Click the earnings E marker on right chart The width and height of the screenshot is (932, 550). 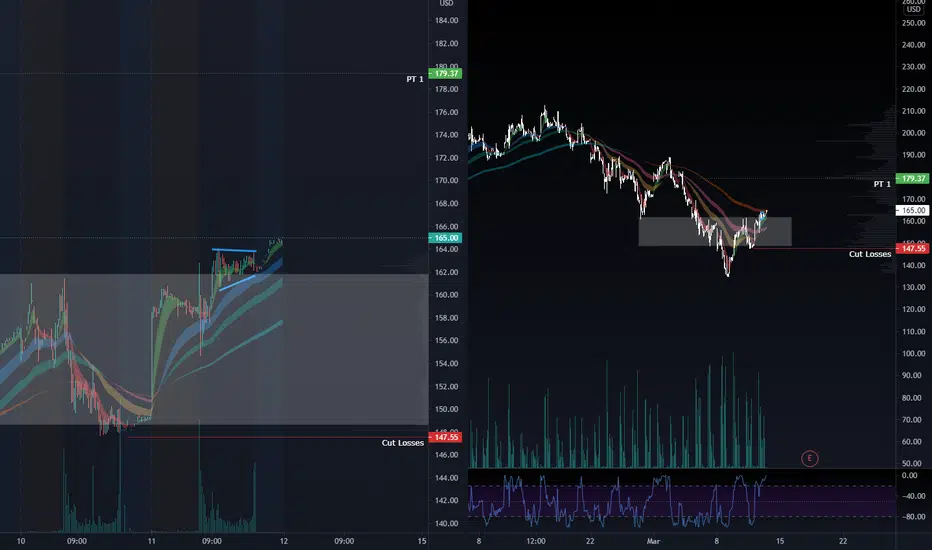click(809, 458)
